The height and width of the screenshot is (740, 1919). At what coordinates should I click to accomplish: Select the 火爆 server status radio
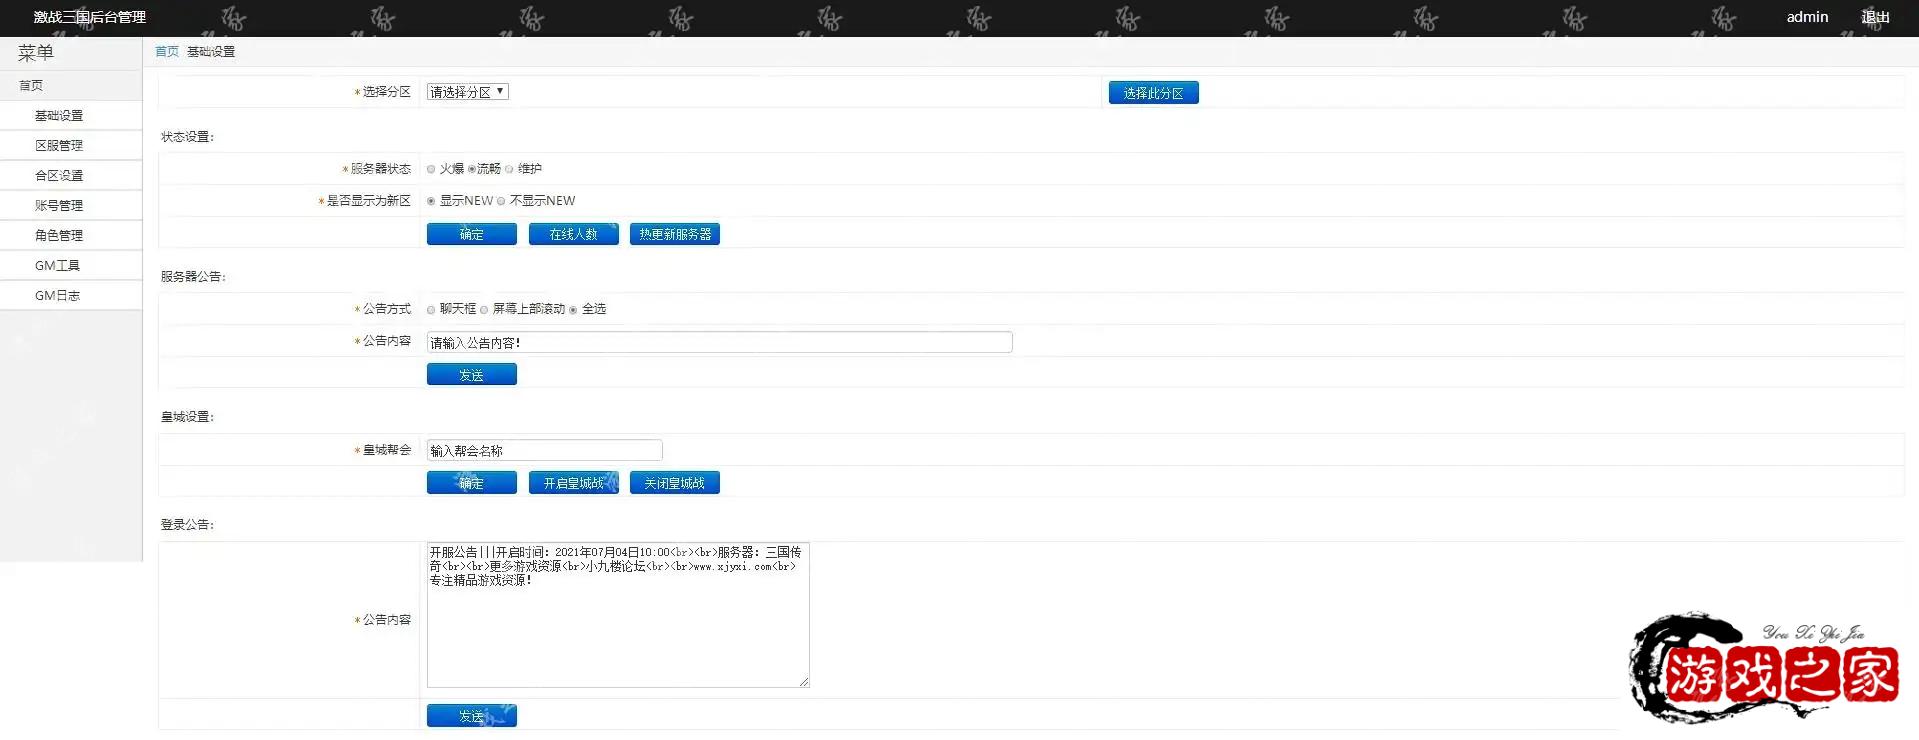click(431, 170)
